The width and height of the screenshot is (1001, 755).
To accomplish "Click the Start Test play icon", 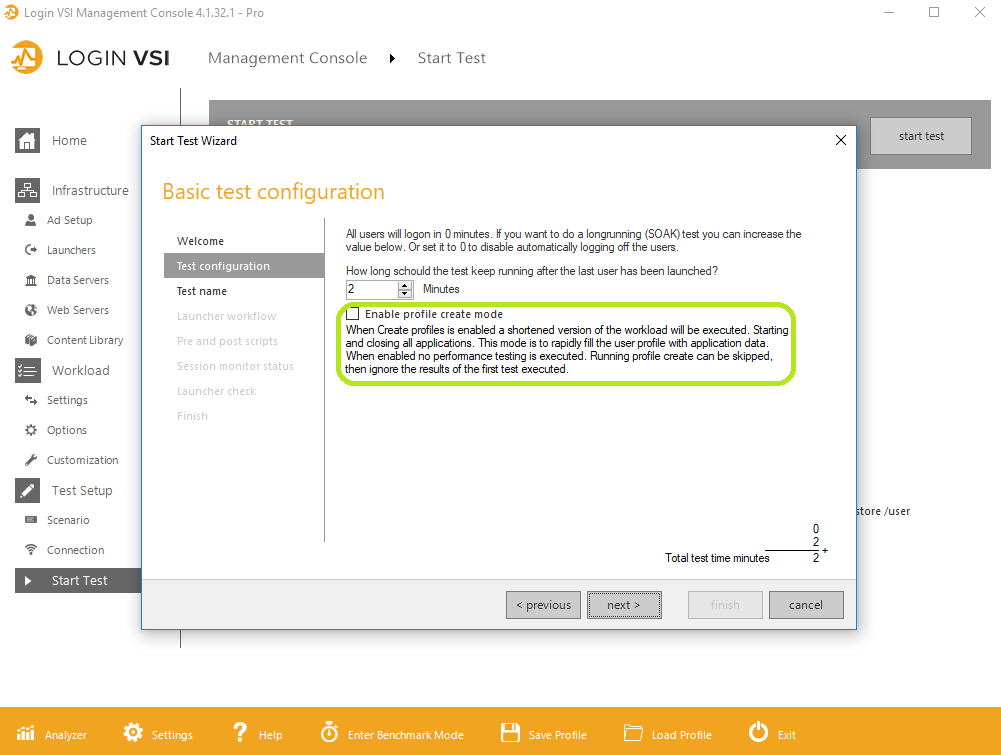I will coord(27,581).
